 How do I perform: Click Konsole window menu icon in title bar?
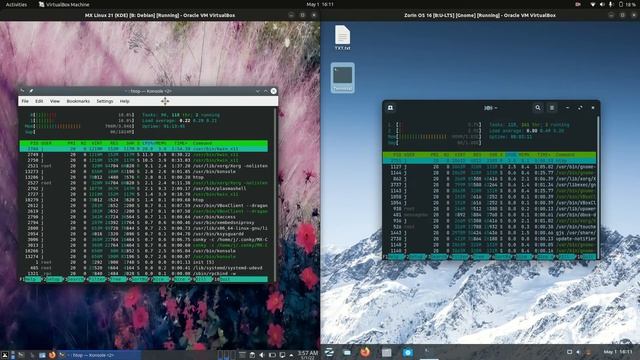23,91
